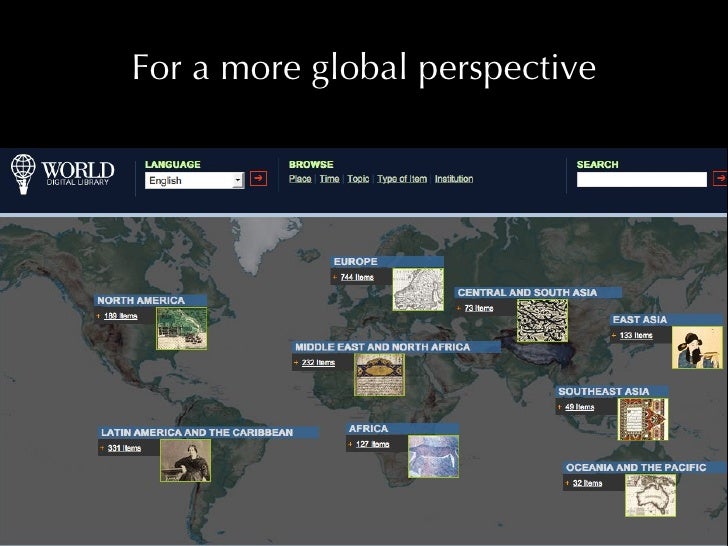728x546 pixels.
Task: Click the plus icon beside 127 Items
Action: click(x=350, y=444)
